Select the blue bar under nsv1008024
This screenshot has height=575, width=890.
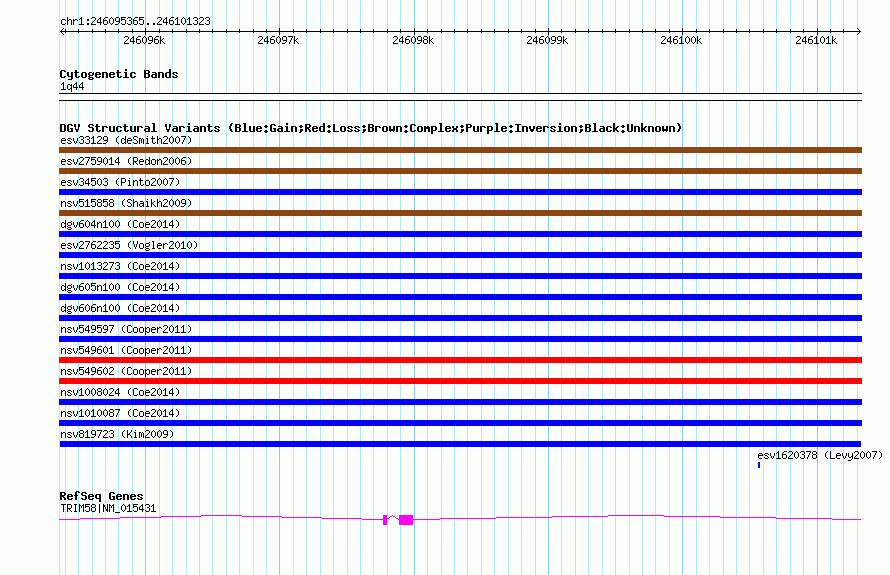pos(460,402)
